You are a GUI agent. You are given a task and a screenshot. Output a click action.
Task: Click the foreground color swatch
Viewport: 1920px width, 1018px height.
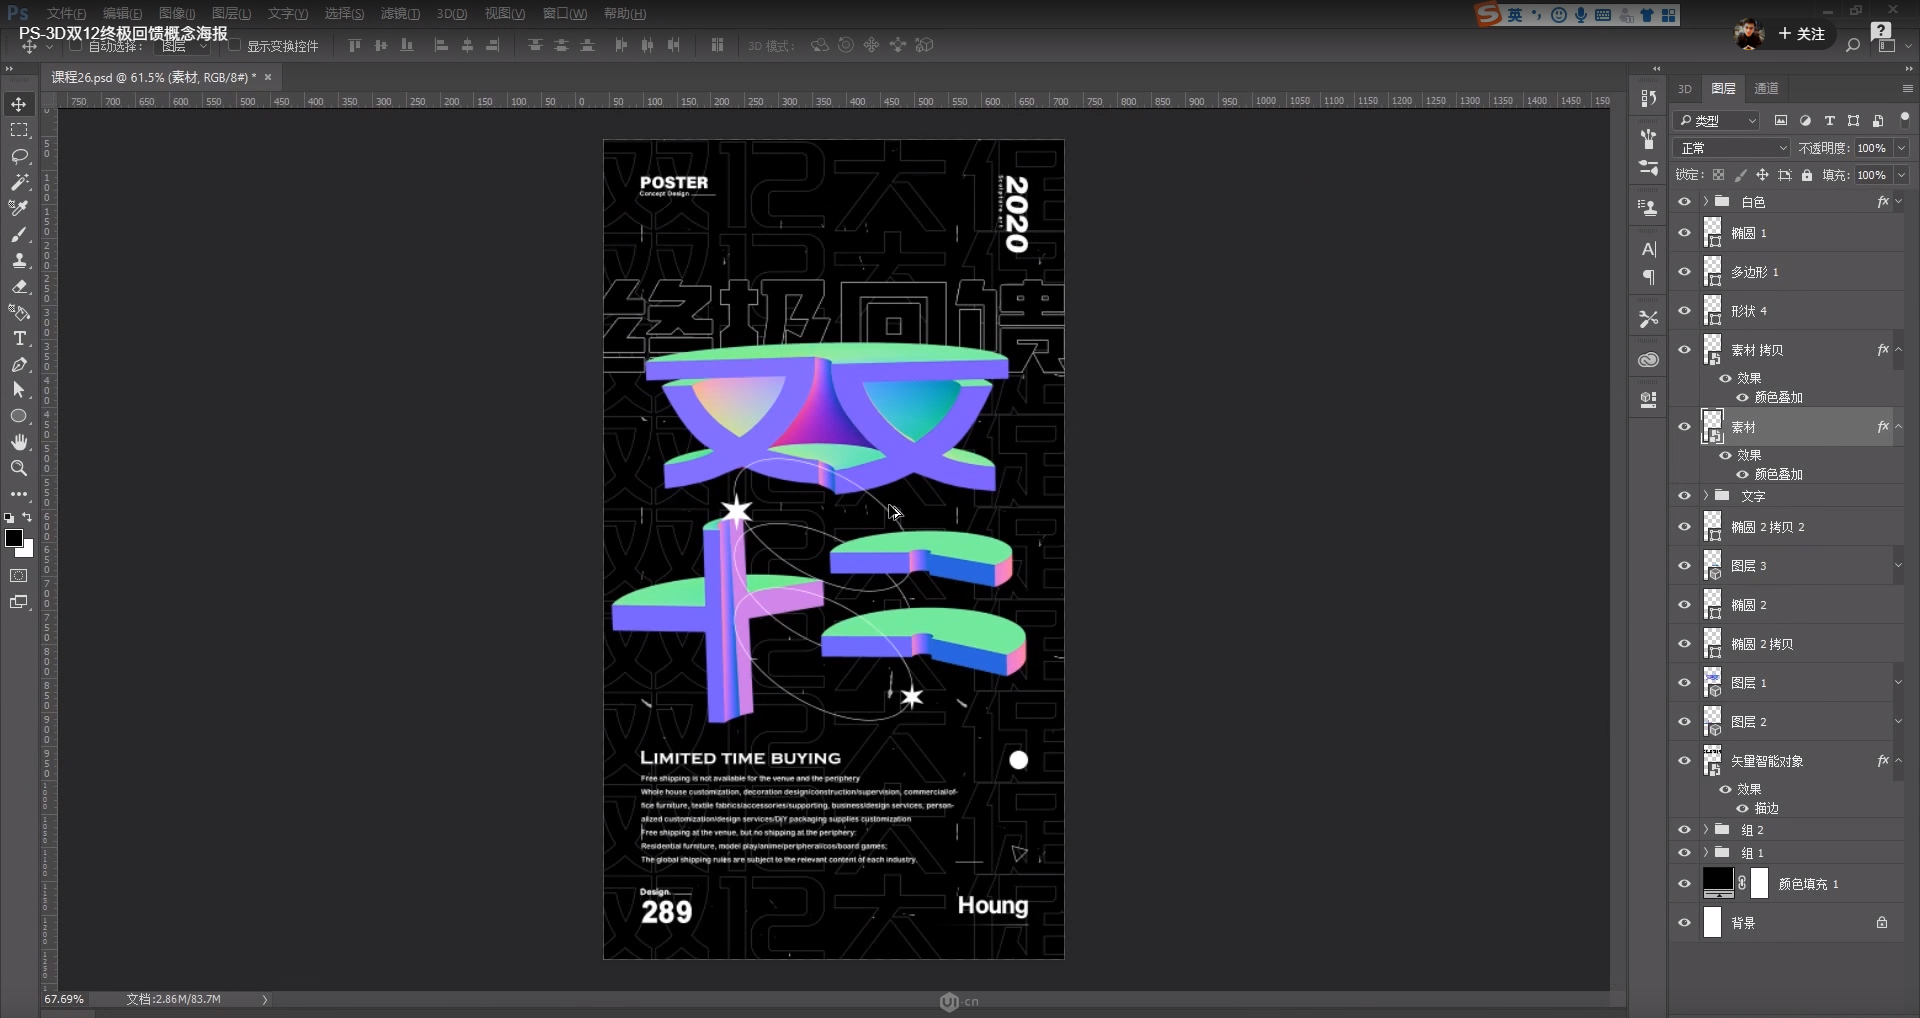[x=13, y=538]
